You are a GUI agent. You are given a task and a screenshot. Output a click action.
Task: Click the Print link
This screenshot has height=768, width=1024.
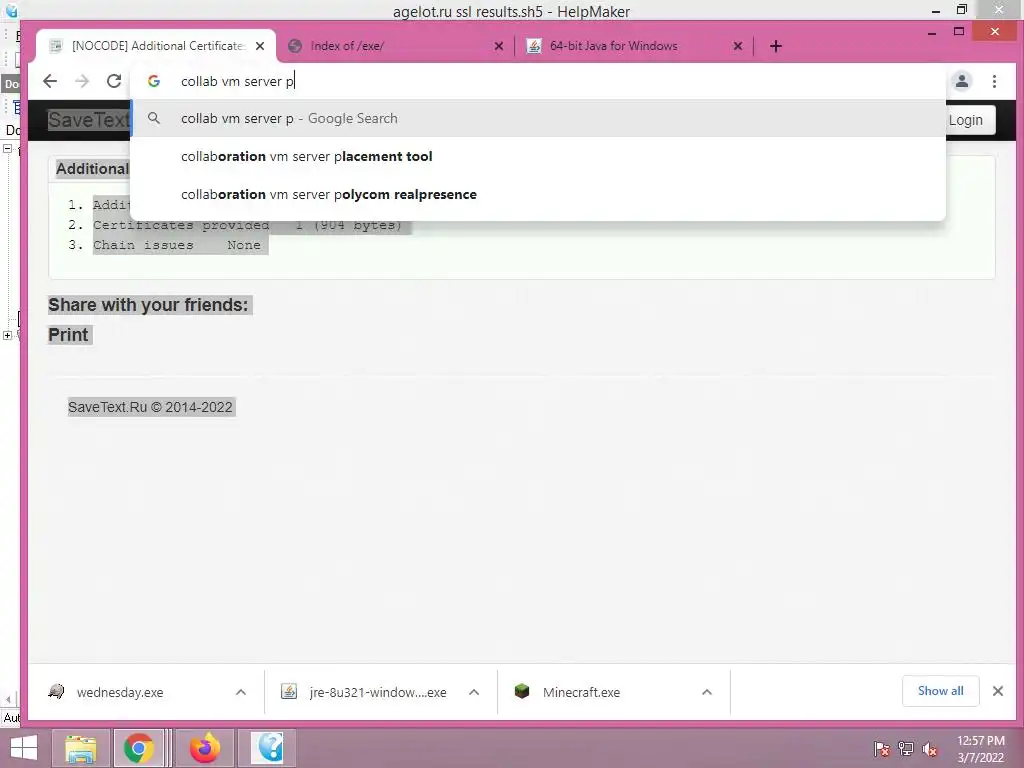[69, 335]
